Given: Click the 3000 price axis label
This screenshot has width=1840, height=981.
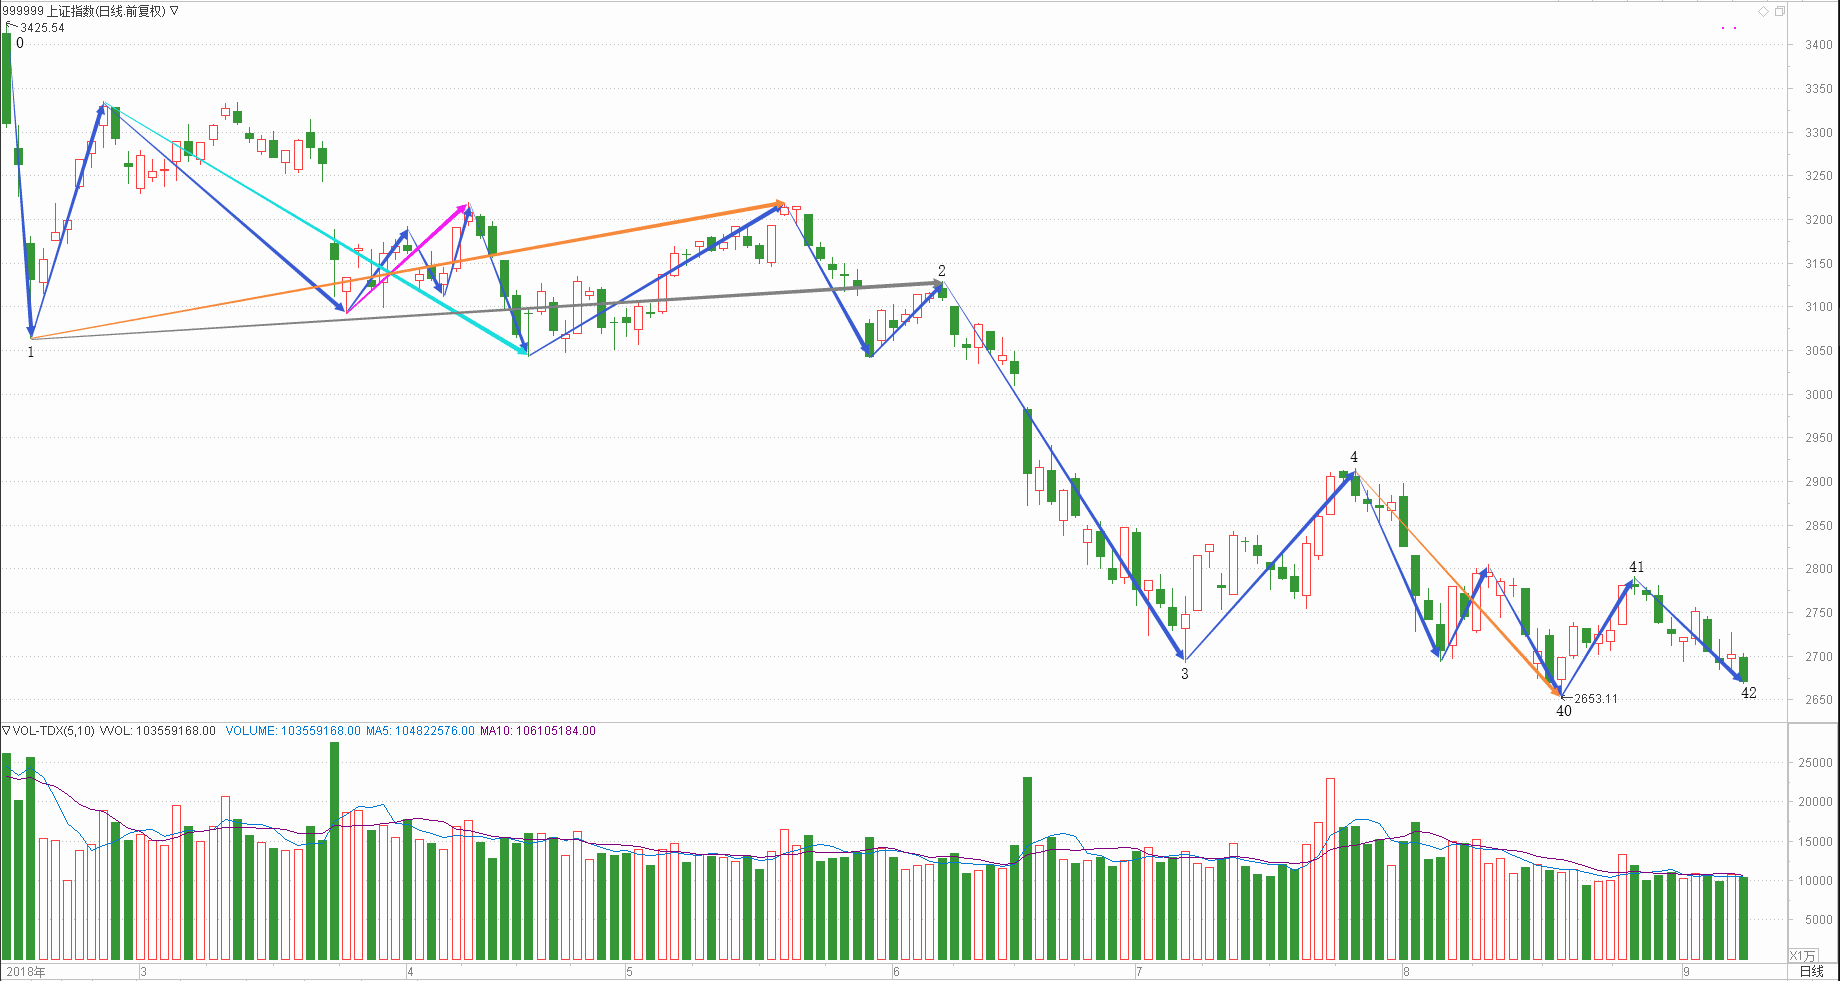Looking at the screenshot, I should click(x=1818, y=394).
